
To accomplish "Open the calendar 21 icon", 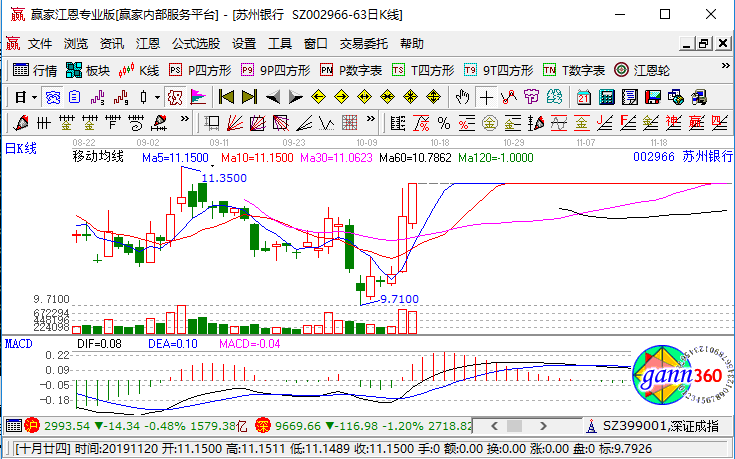I will pyautogui.click(x=584, y=98).
